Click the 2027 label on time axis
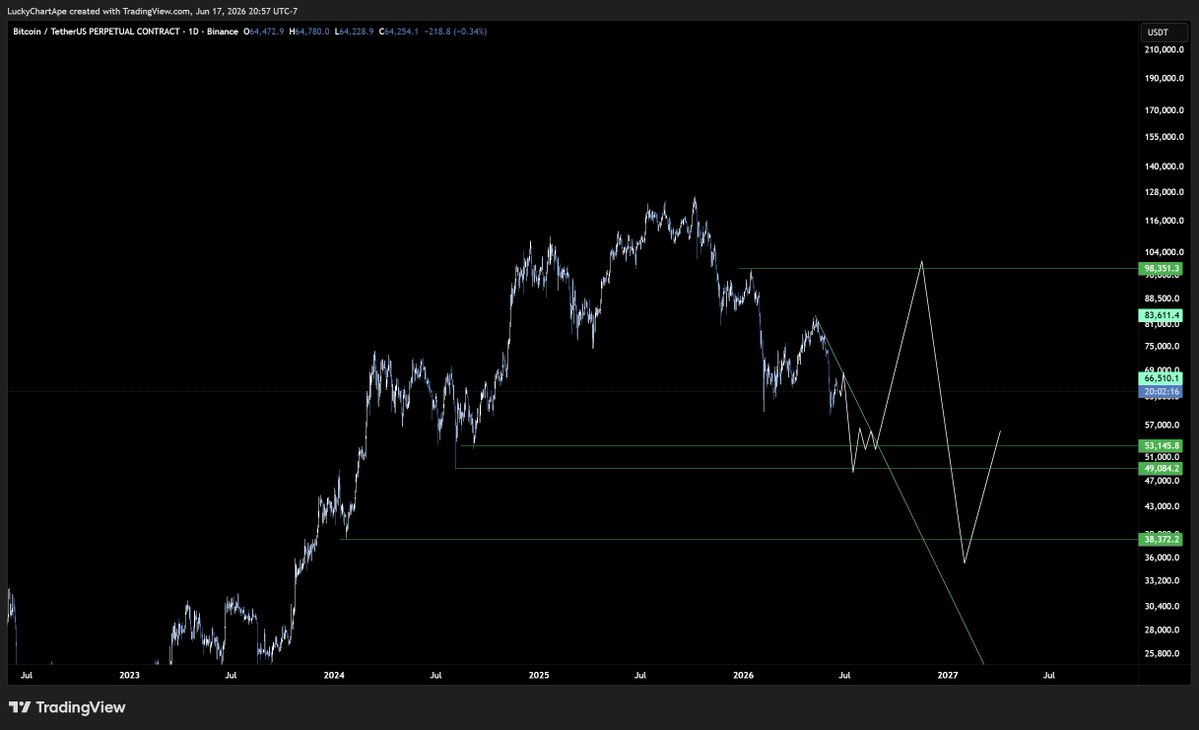Viewport: 1199px width, 730px height. (947, 675)
